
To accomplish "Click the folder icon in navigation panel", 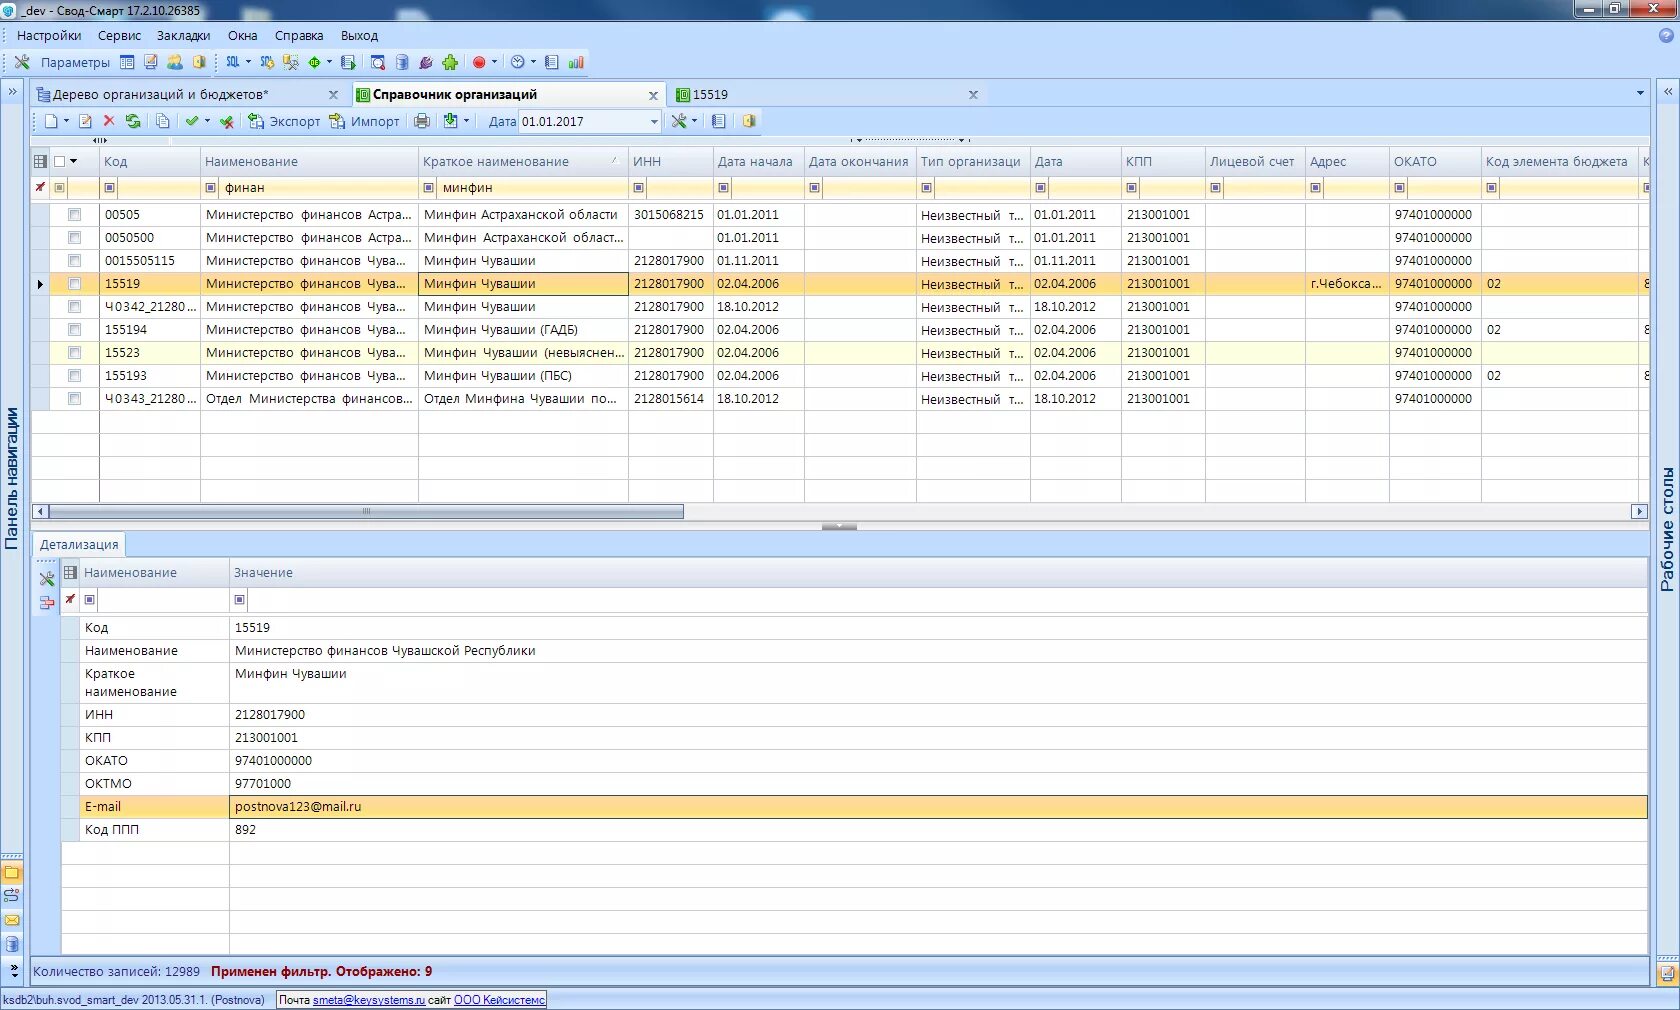I will click(x=12, y=873).
